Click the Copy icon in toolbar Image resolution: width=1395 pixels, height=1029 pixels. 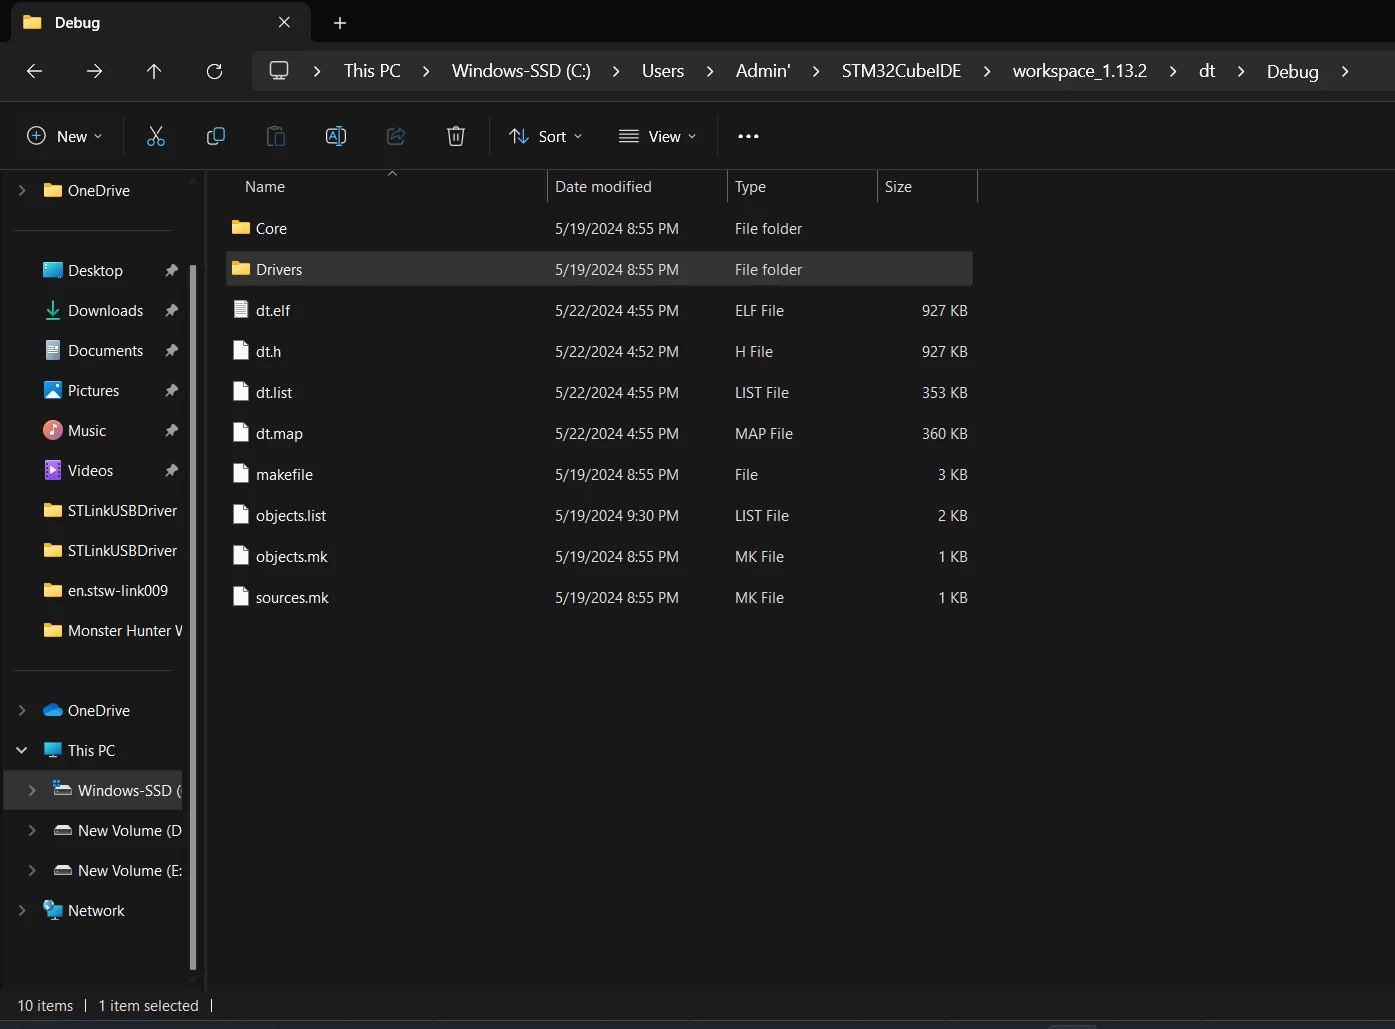(x=215, y=136)
